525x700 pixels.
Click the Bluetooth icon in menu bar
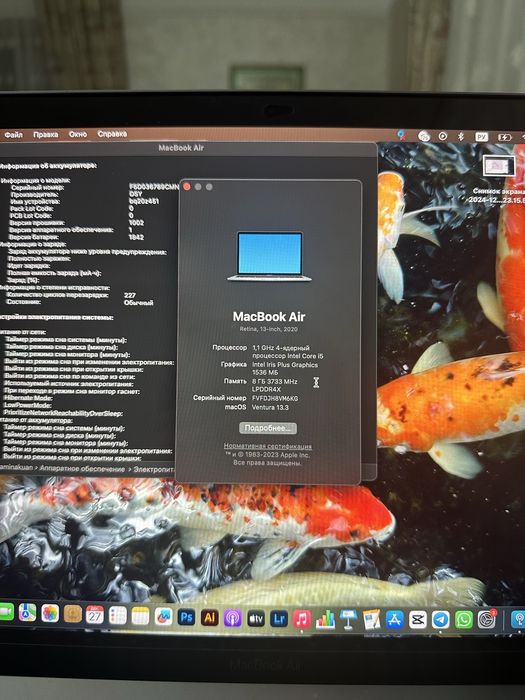(x=461, y=137)
